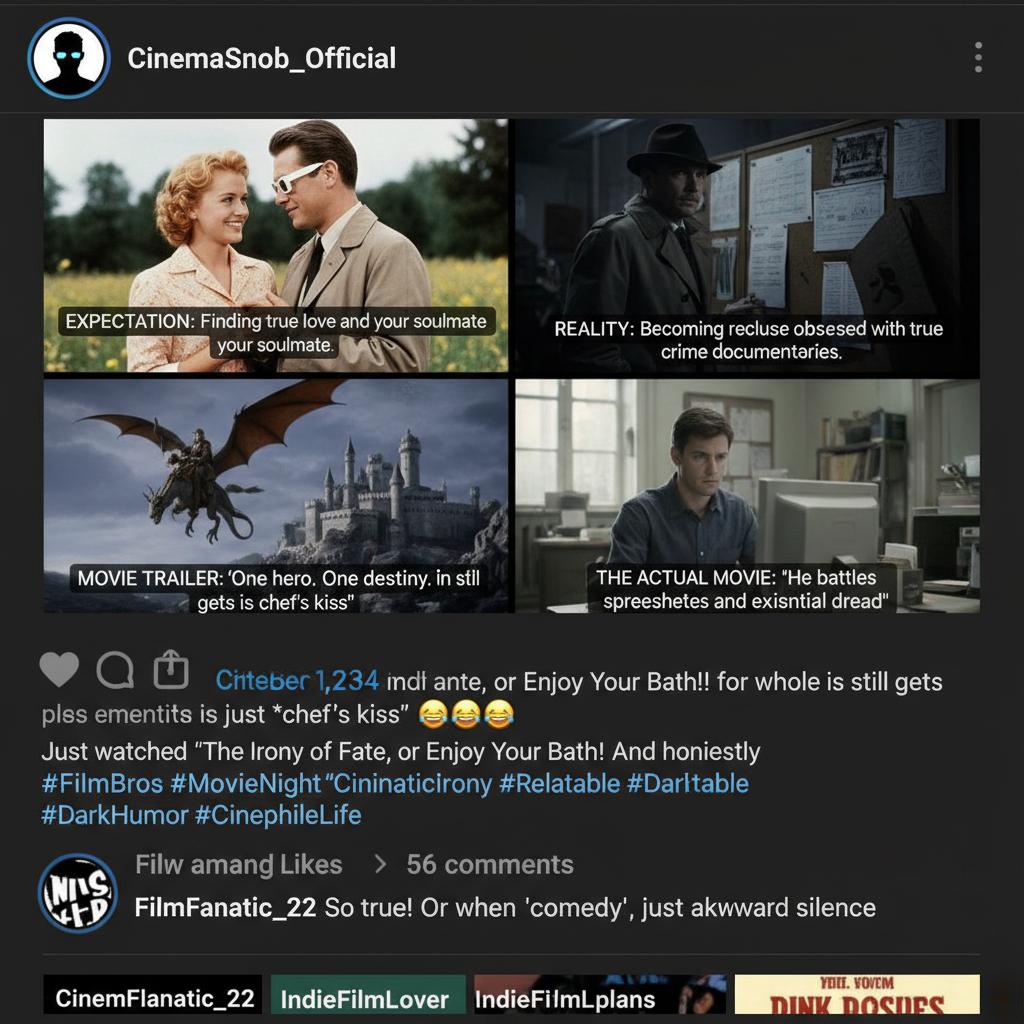Expand the 56 comments chevron
This screenshot has height=1024, width=1024.
[x=380, y=864]
